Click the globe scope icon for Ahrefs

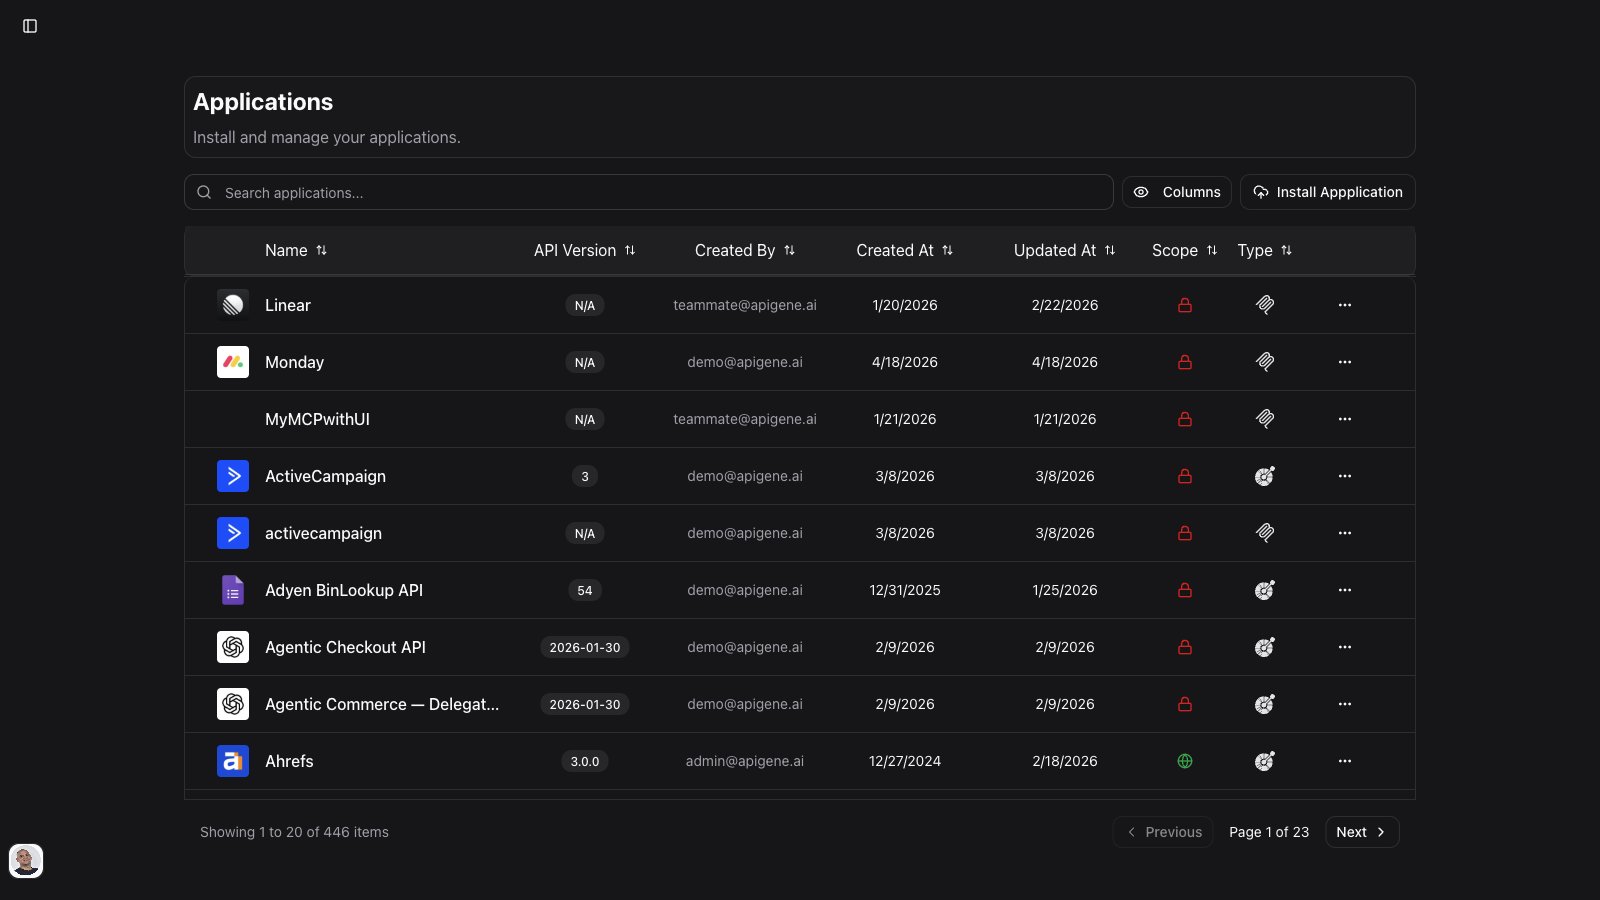pyautogui.click(x=1185, y=761)
